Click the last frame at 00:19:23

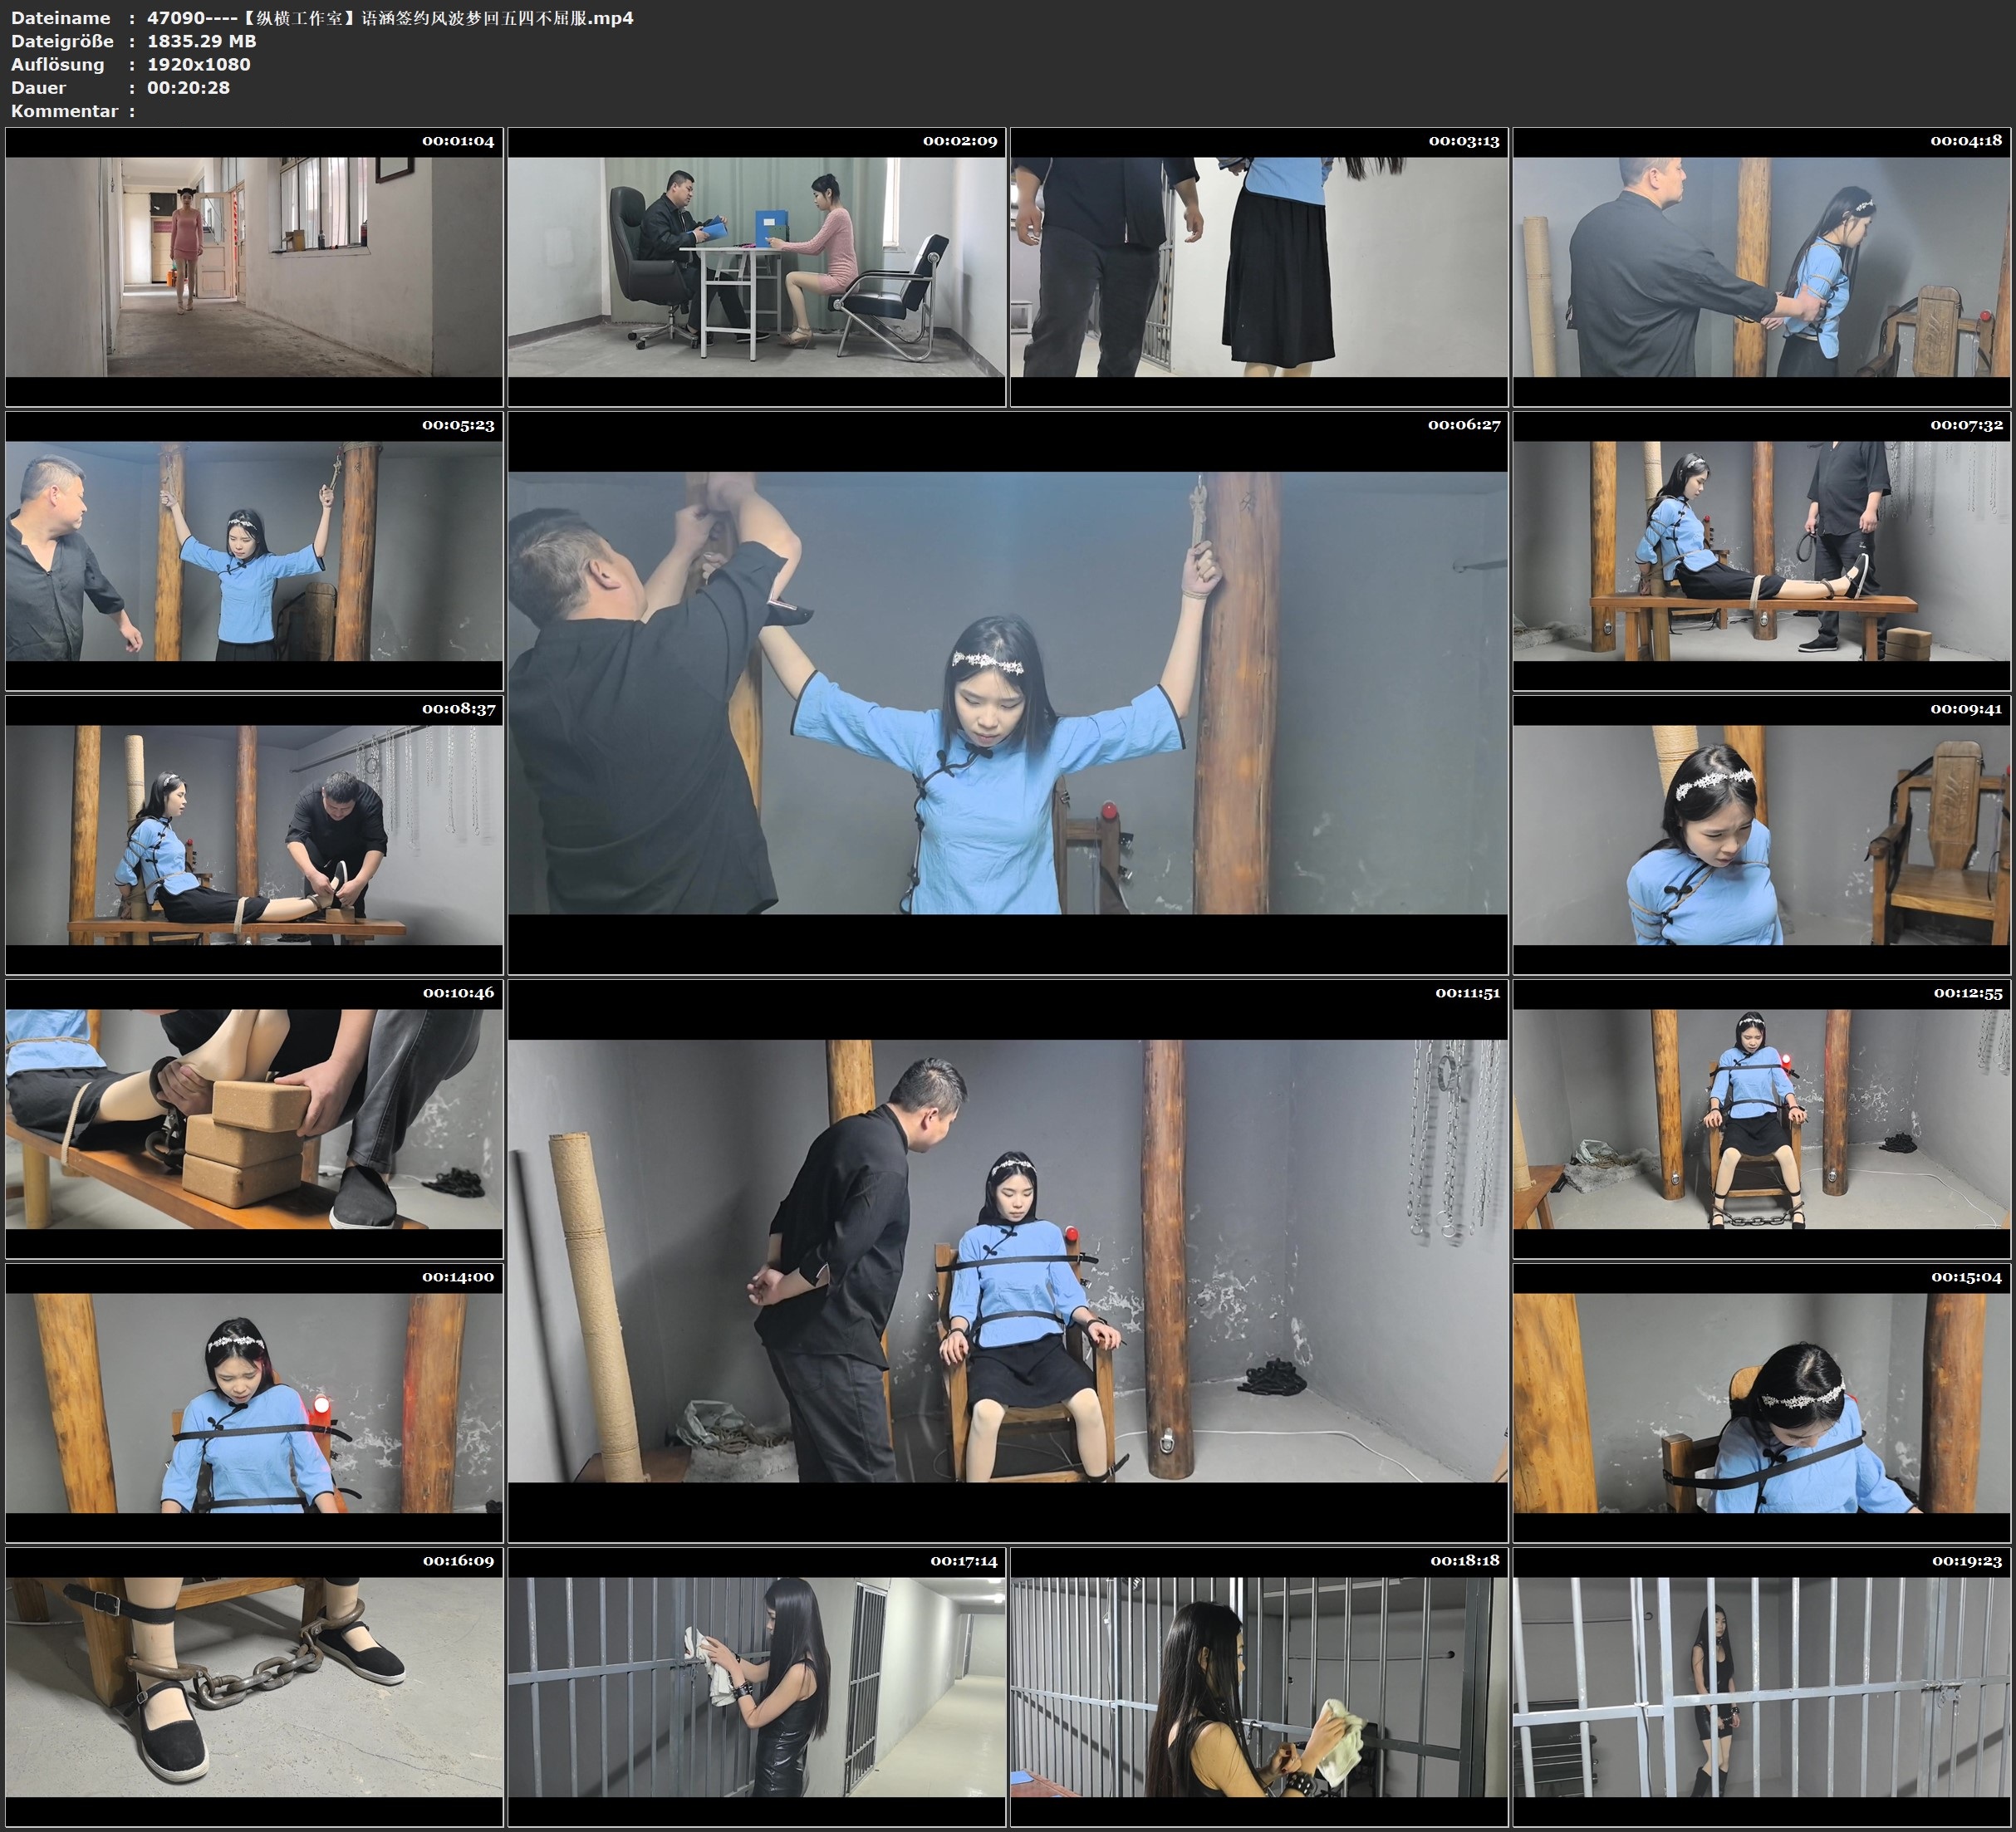(1761, 1687)
